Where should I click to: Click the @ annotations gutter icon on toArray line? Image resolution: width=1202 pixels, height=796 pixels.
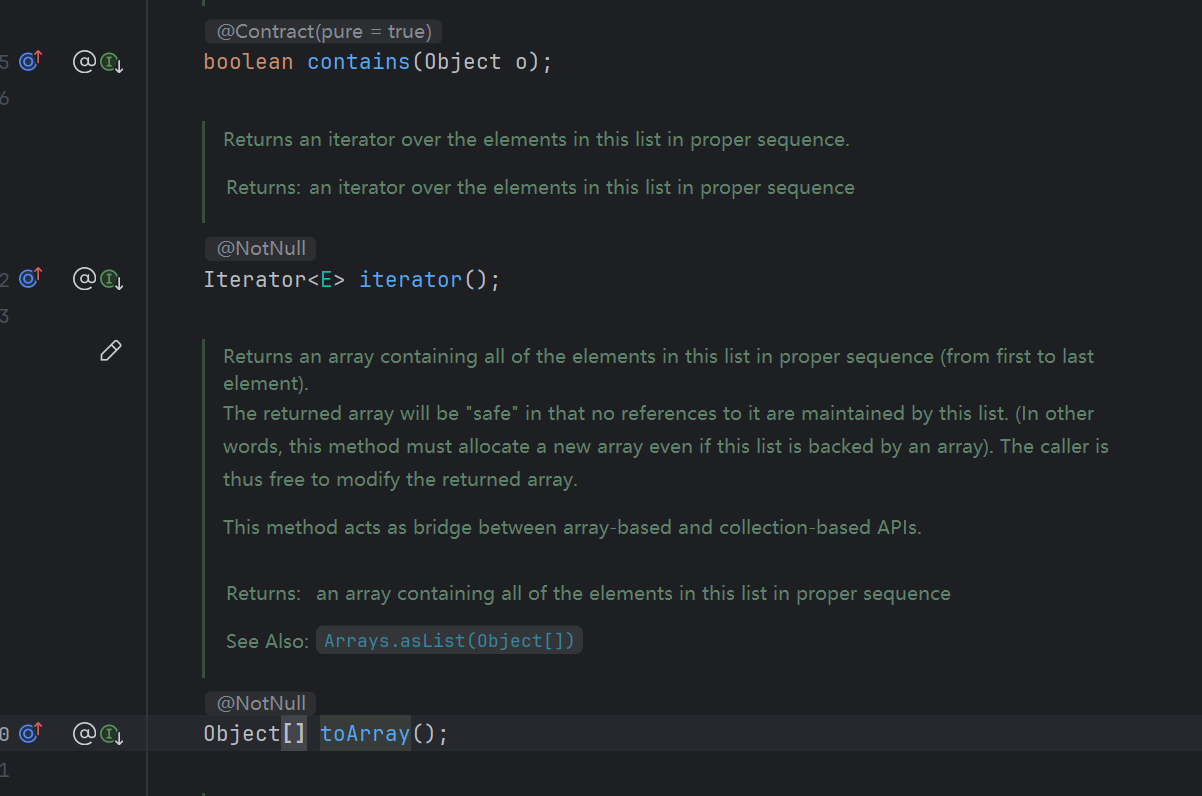click(84, 733)
